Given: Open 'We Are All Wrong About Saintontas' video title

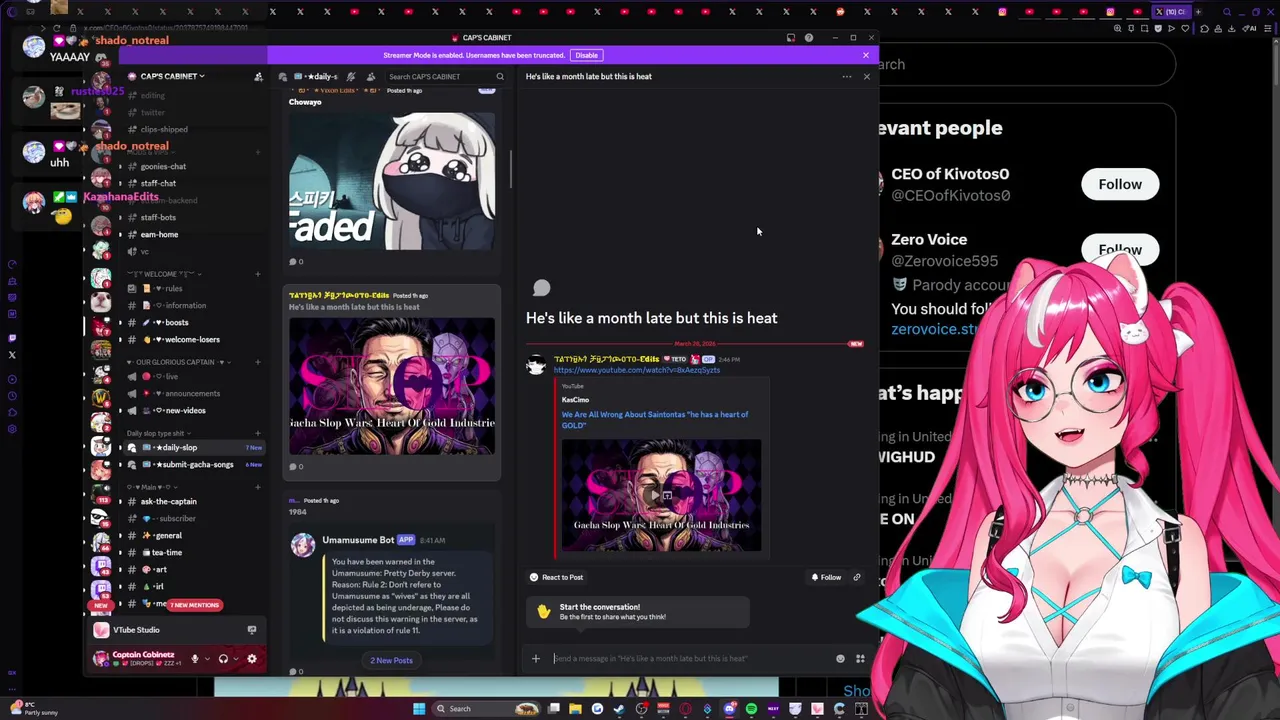Looking at the screenshot, I should [x=655, y=419].
